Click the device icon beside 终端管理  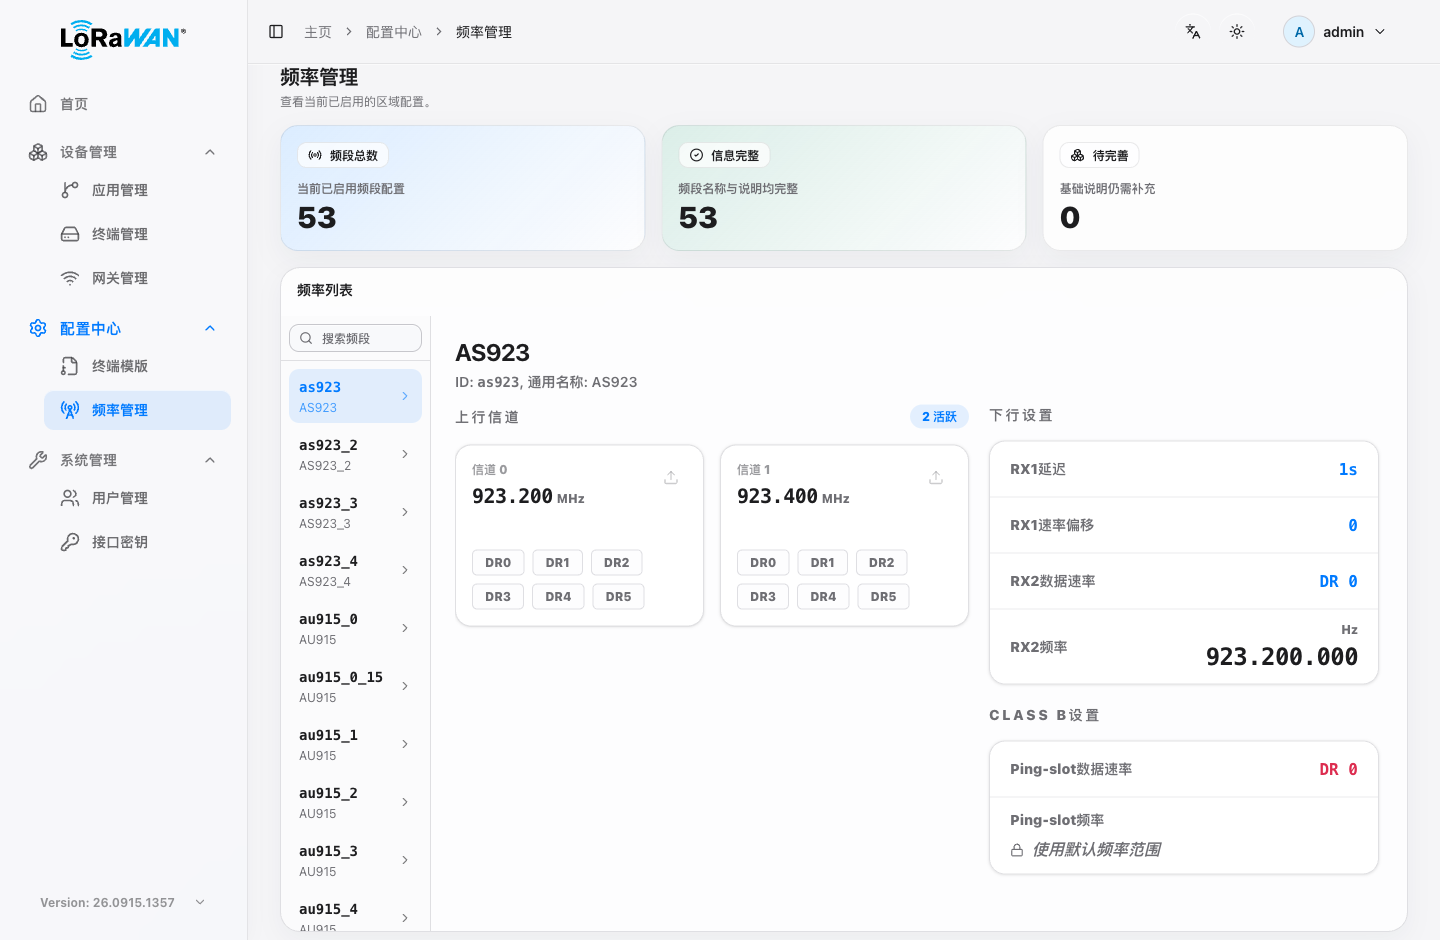pos(70,234)
